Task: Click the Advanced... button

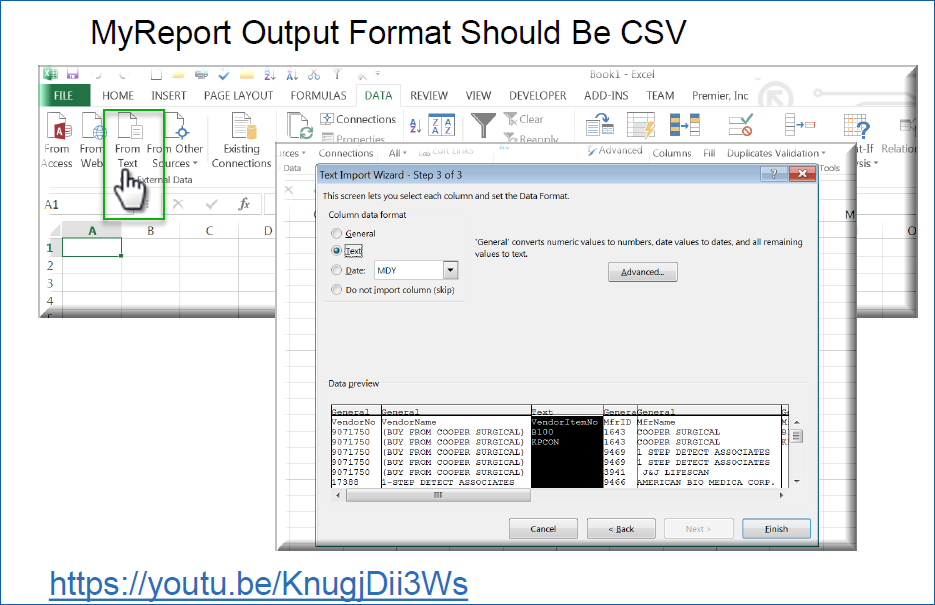Action: 642,272
